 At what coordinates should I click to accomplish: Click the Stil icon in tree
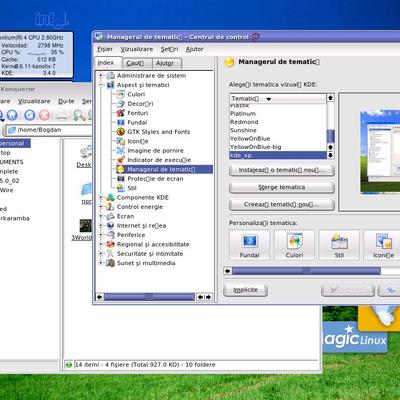[121, 188]
